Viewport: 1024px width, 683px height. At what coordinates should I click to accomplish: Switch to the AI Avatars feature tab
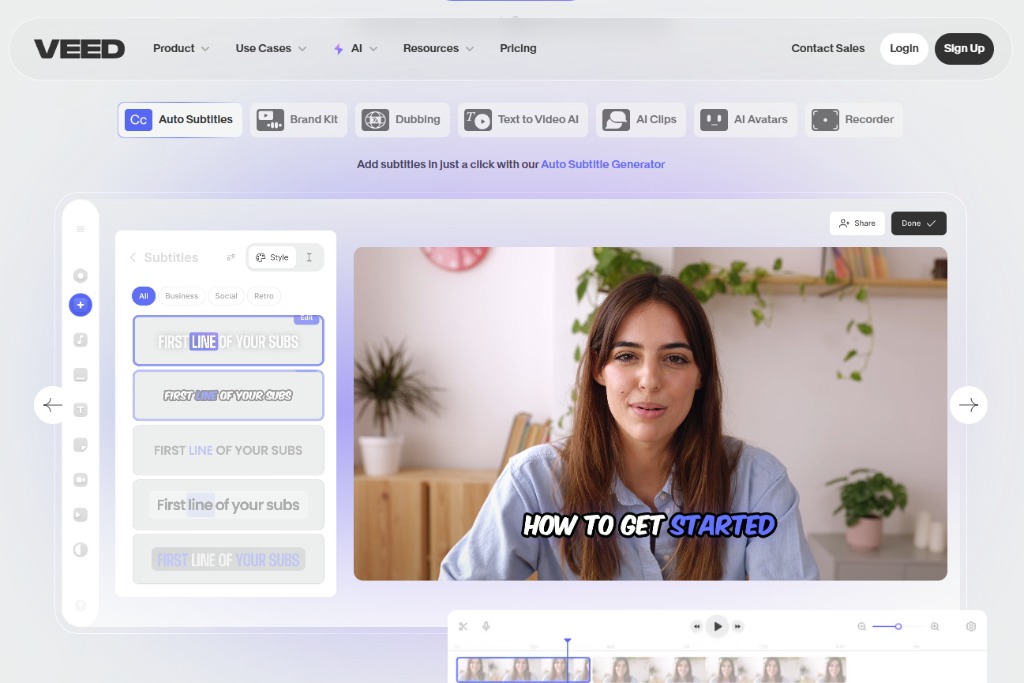pyautogui.click(x=745, y=119)
